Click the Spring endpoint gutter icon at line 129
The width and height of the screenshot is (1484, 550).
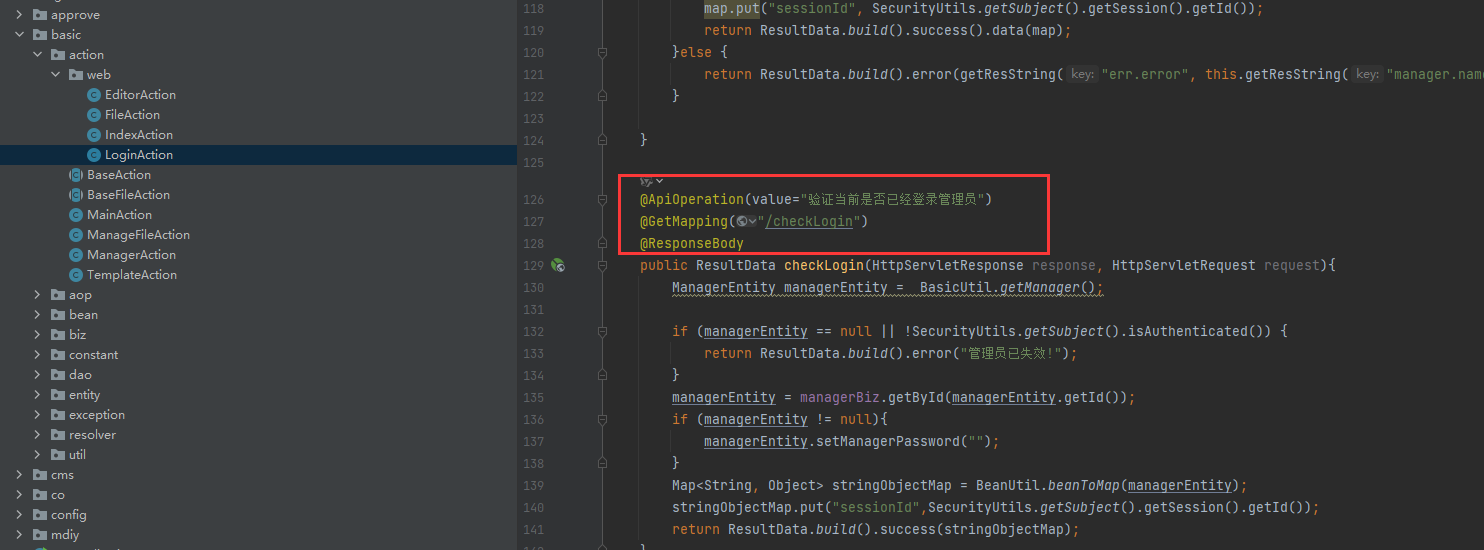(x=558, y=265)
